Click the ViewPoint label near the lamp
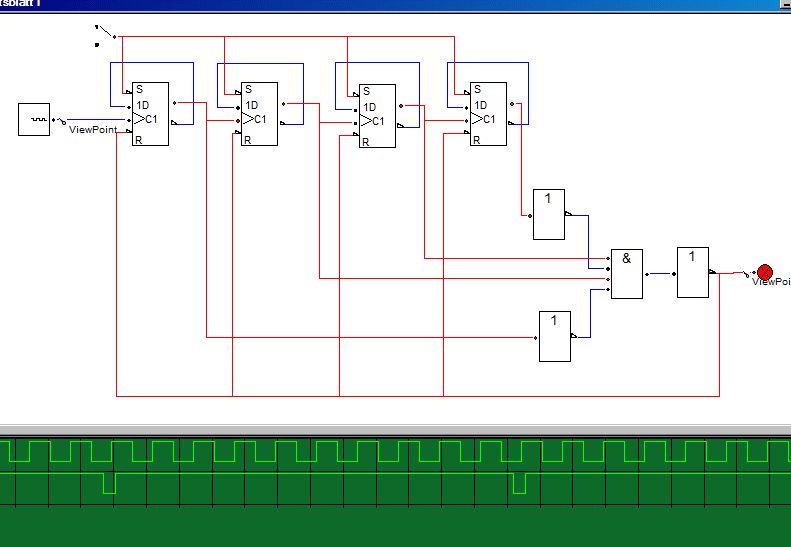 [771, 282]
